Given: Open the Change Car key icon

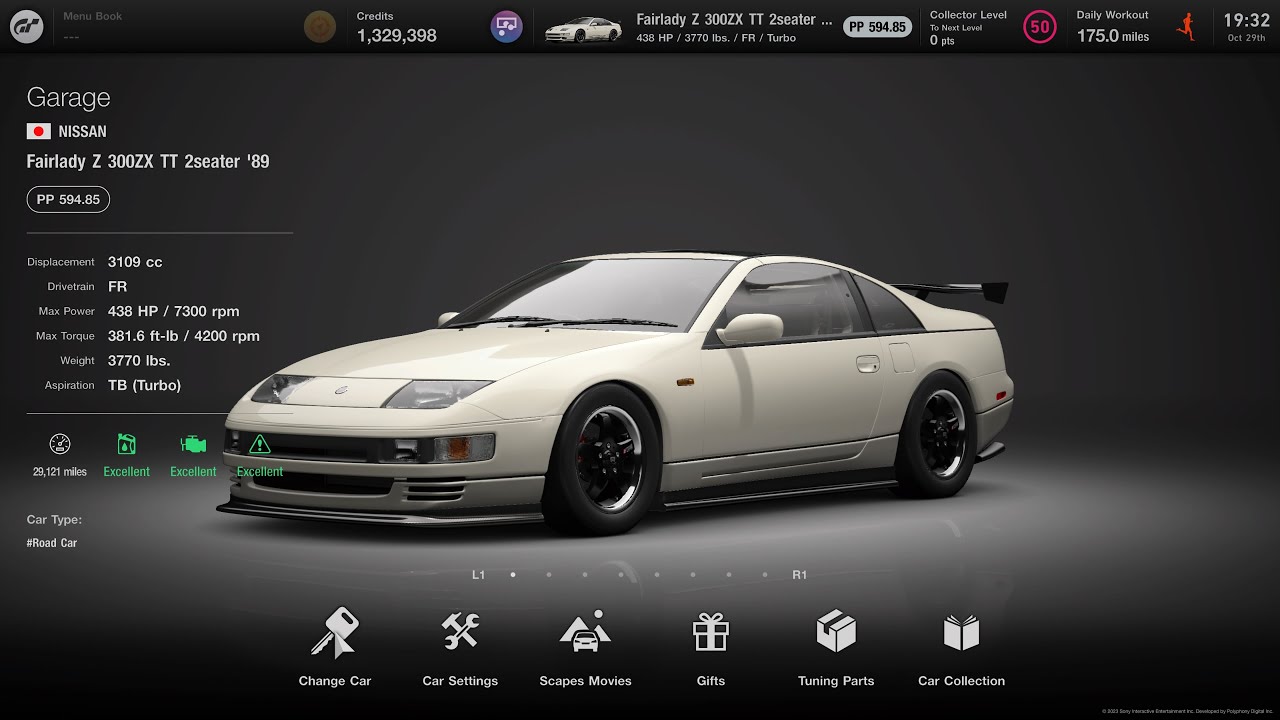Looking at the screenshot, I should coord(334,632).
